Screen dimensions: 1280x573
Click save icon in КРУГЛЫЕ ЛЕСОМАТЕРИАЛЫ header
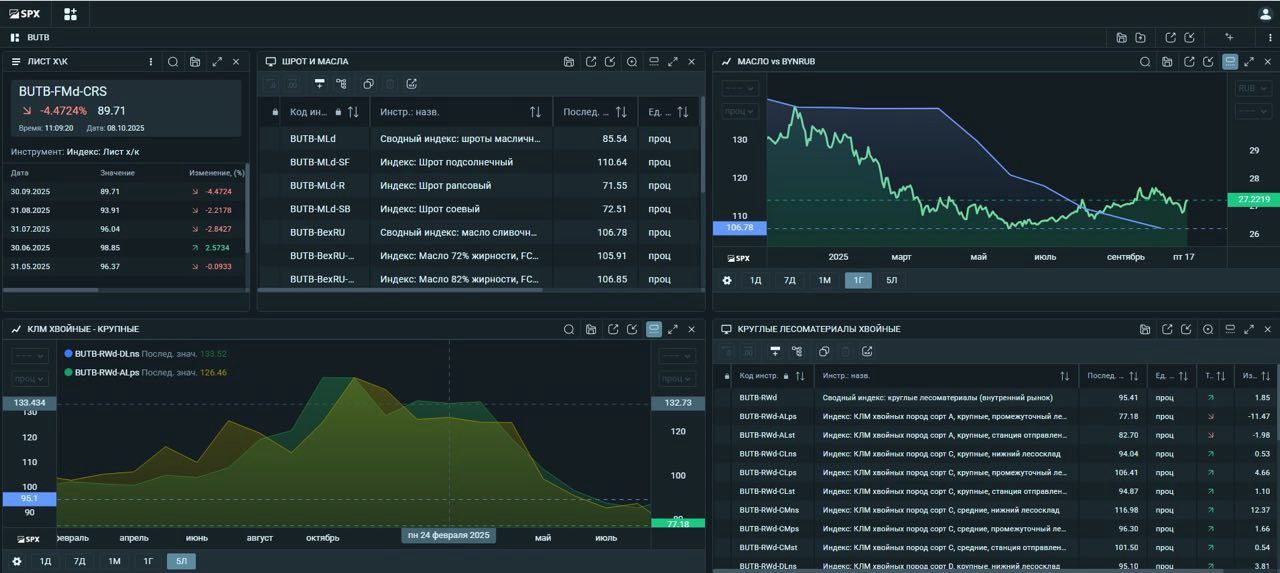point(1145,329)
